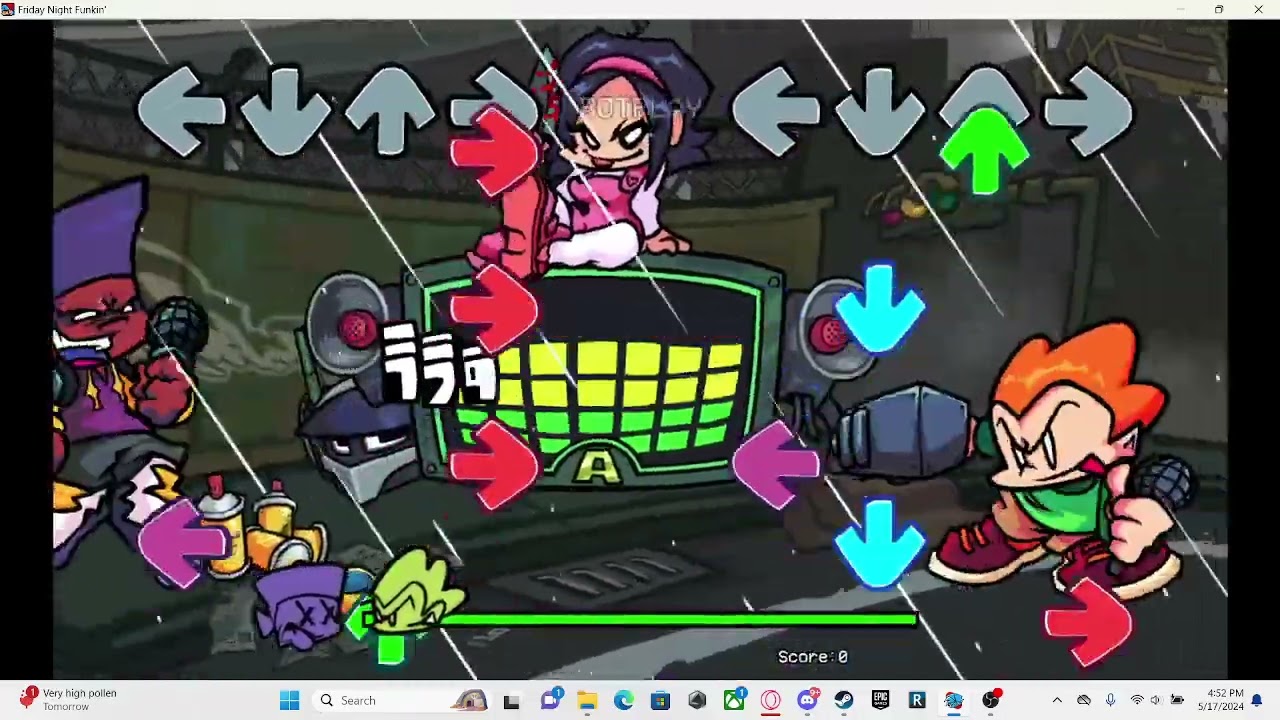Viewport: 1280px width, 720px height.
Task: Open Microsoft Store from taskbar
Action: 660,700
